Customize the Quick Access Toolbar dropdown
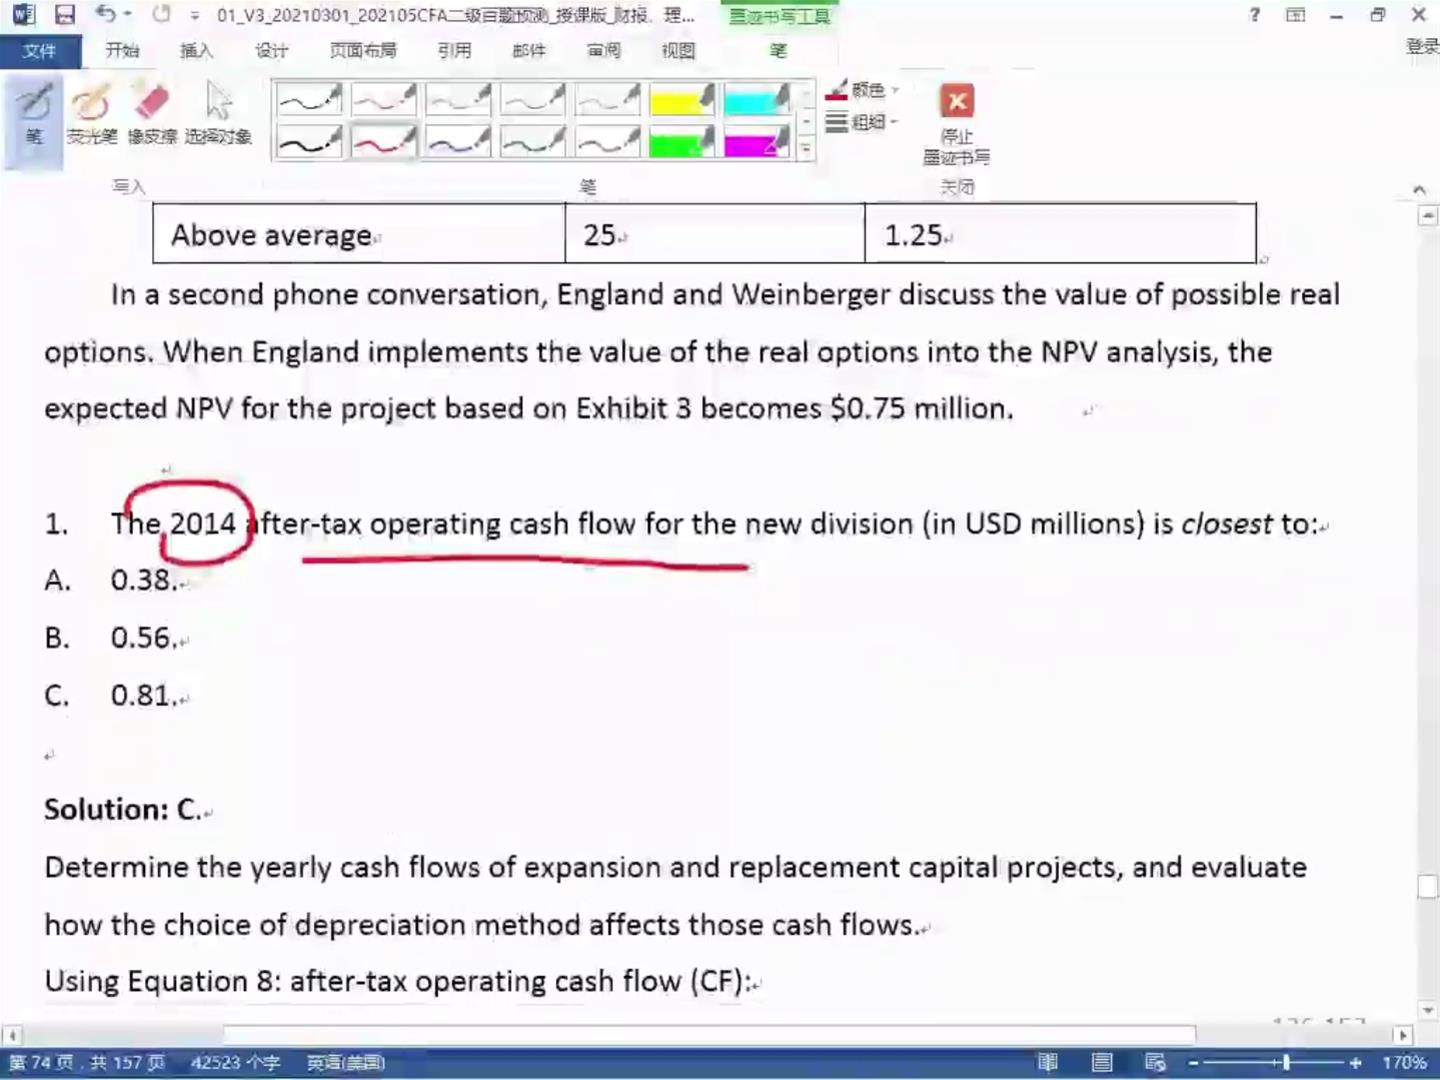This screenshot has height=1080, width=1440. click(195, 15)
